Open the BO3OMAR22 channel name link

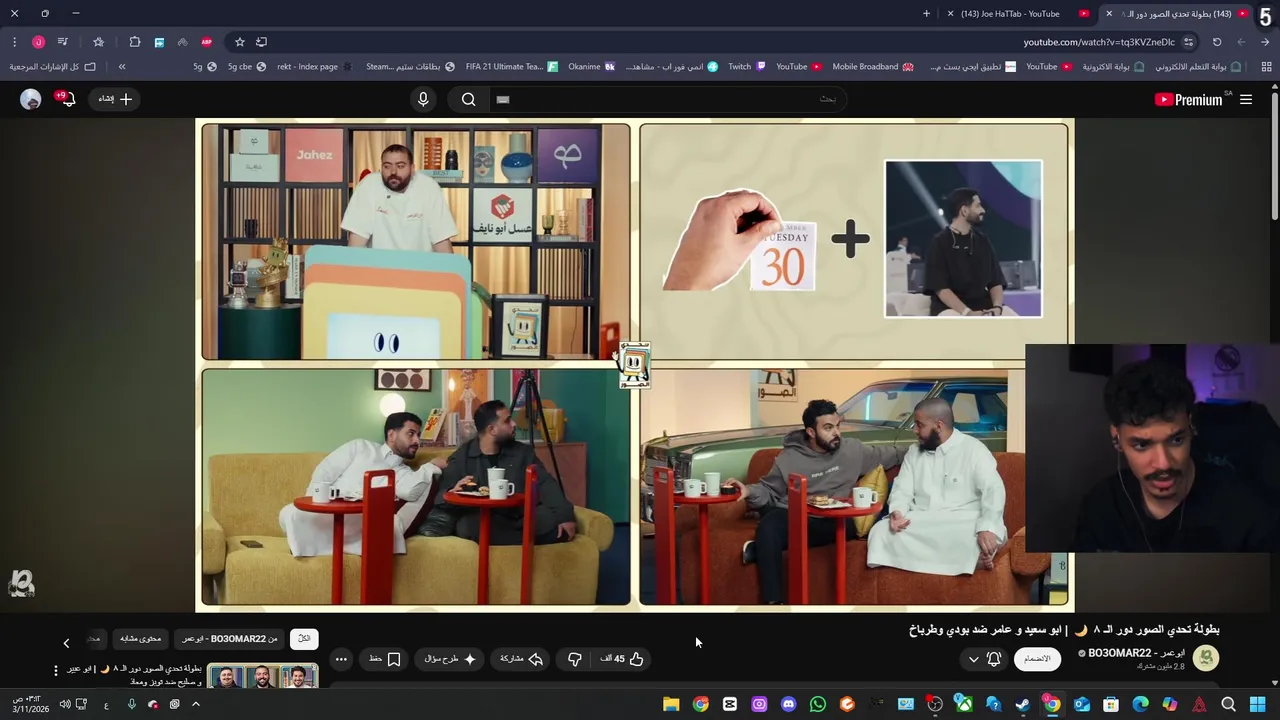pos(1136,653)
